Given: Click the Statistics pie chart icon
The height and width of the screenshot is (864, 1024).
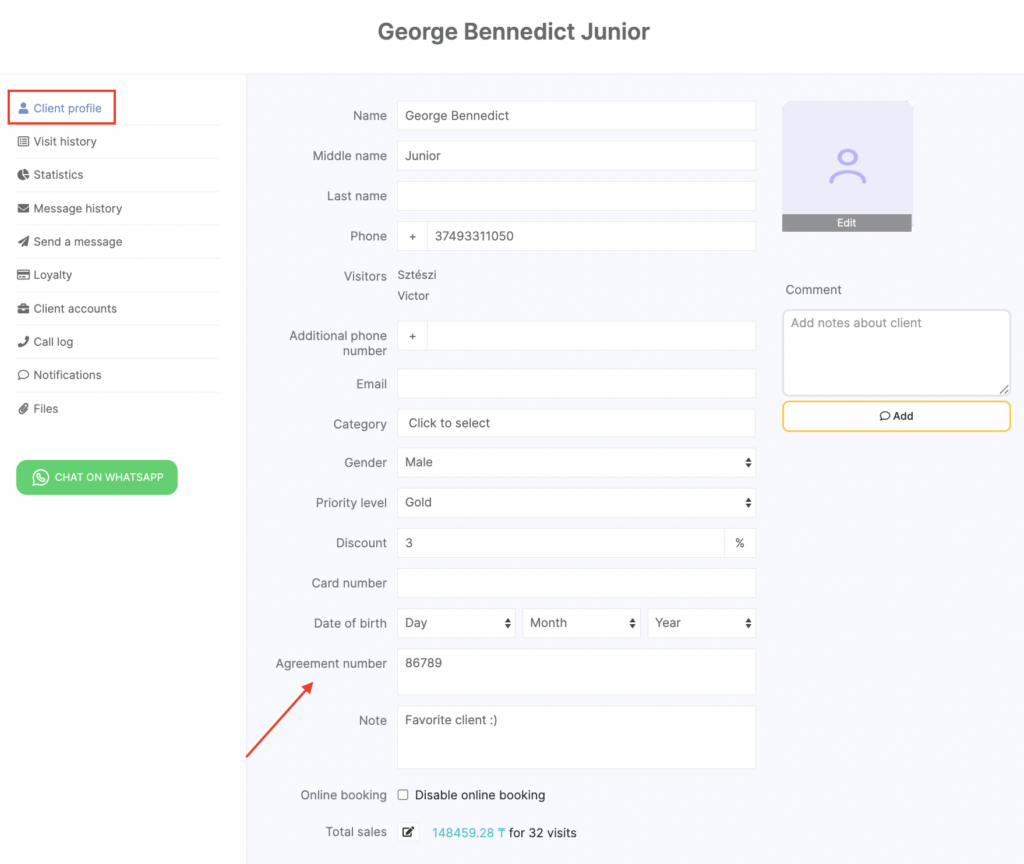Looking at the screenshot, I should click(x=23, y=175).
